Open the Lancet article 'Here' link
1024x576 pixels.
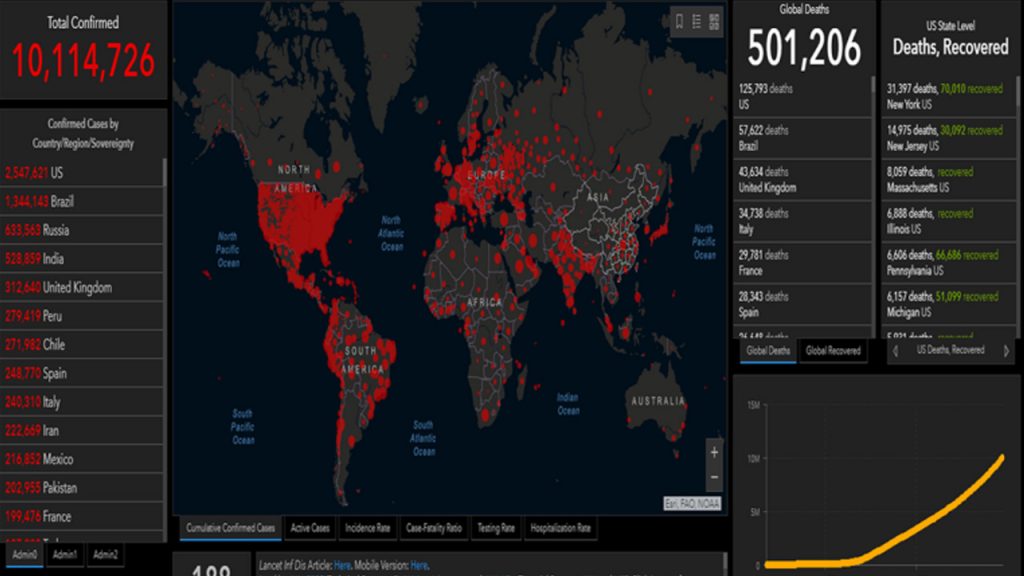pos(343,565)
